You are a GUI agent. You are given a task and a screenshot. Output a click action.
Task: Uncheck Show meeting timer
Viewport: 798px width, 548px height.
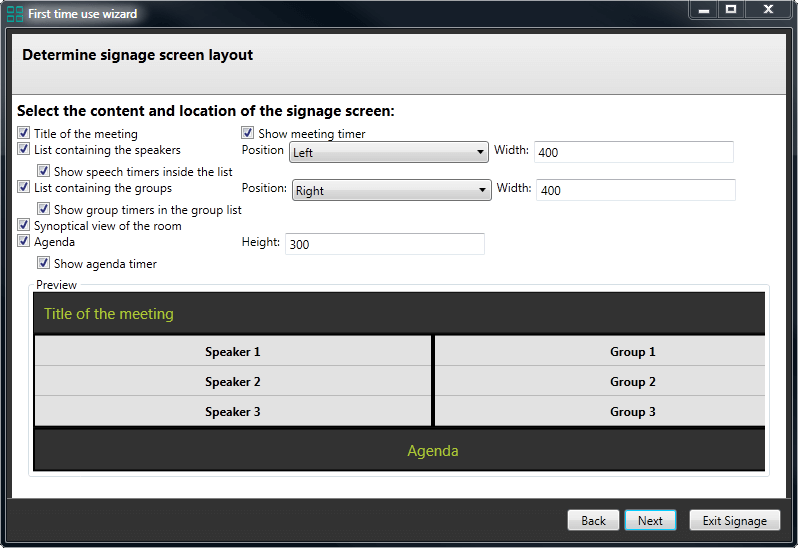point(247,133)
